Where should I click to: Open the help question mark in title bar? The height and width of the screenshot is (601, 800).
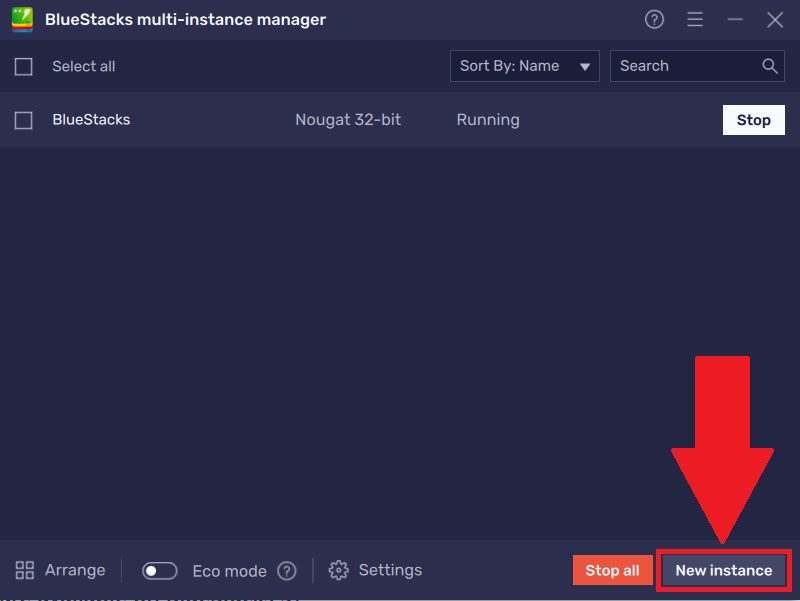654,19
